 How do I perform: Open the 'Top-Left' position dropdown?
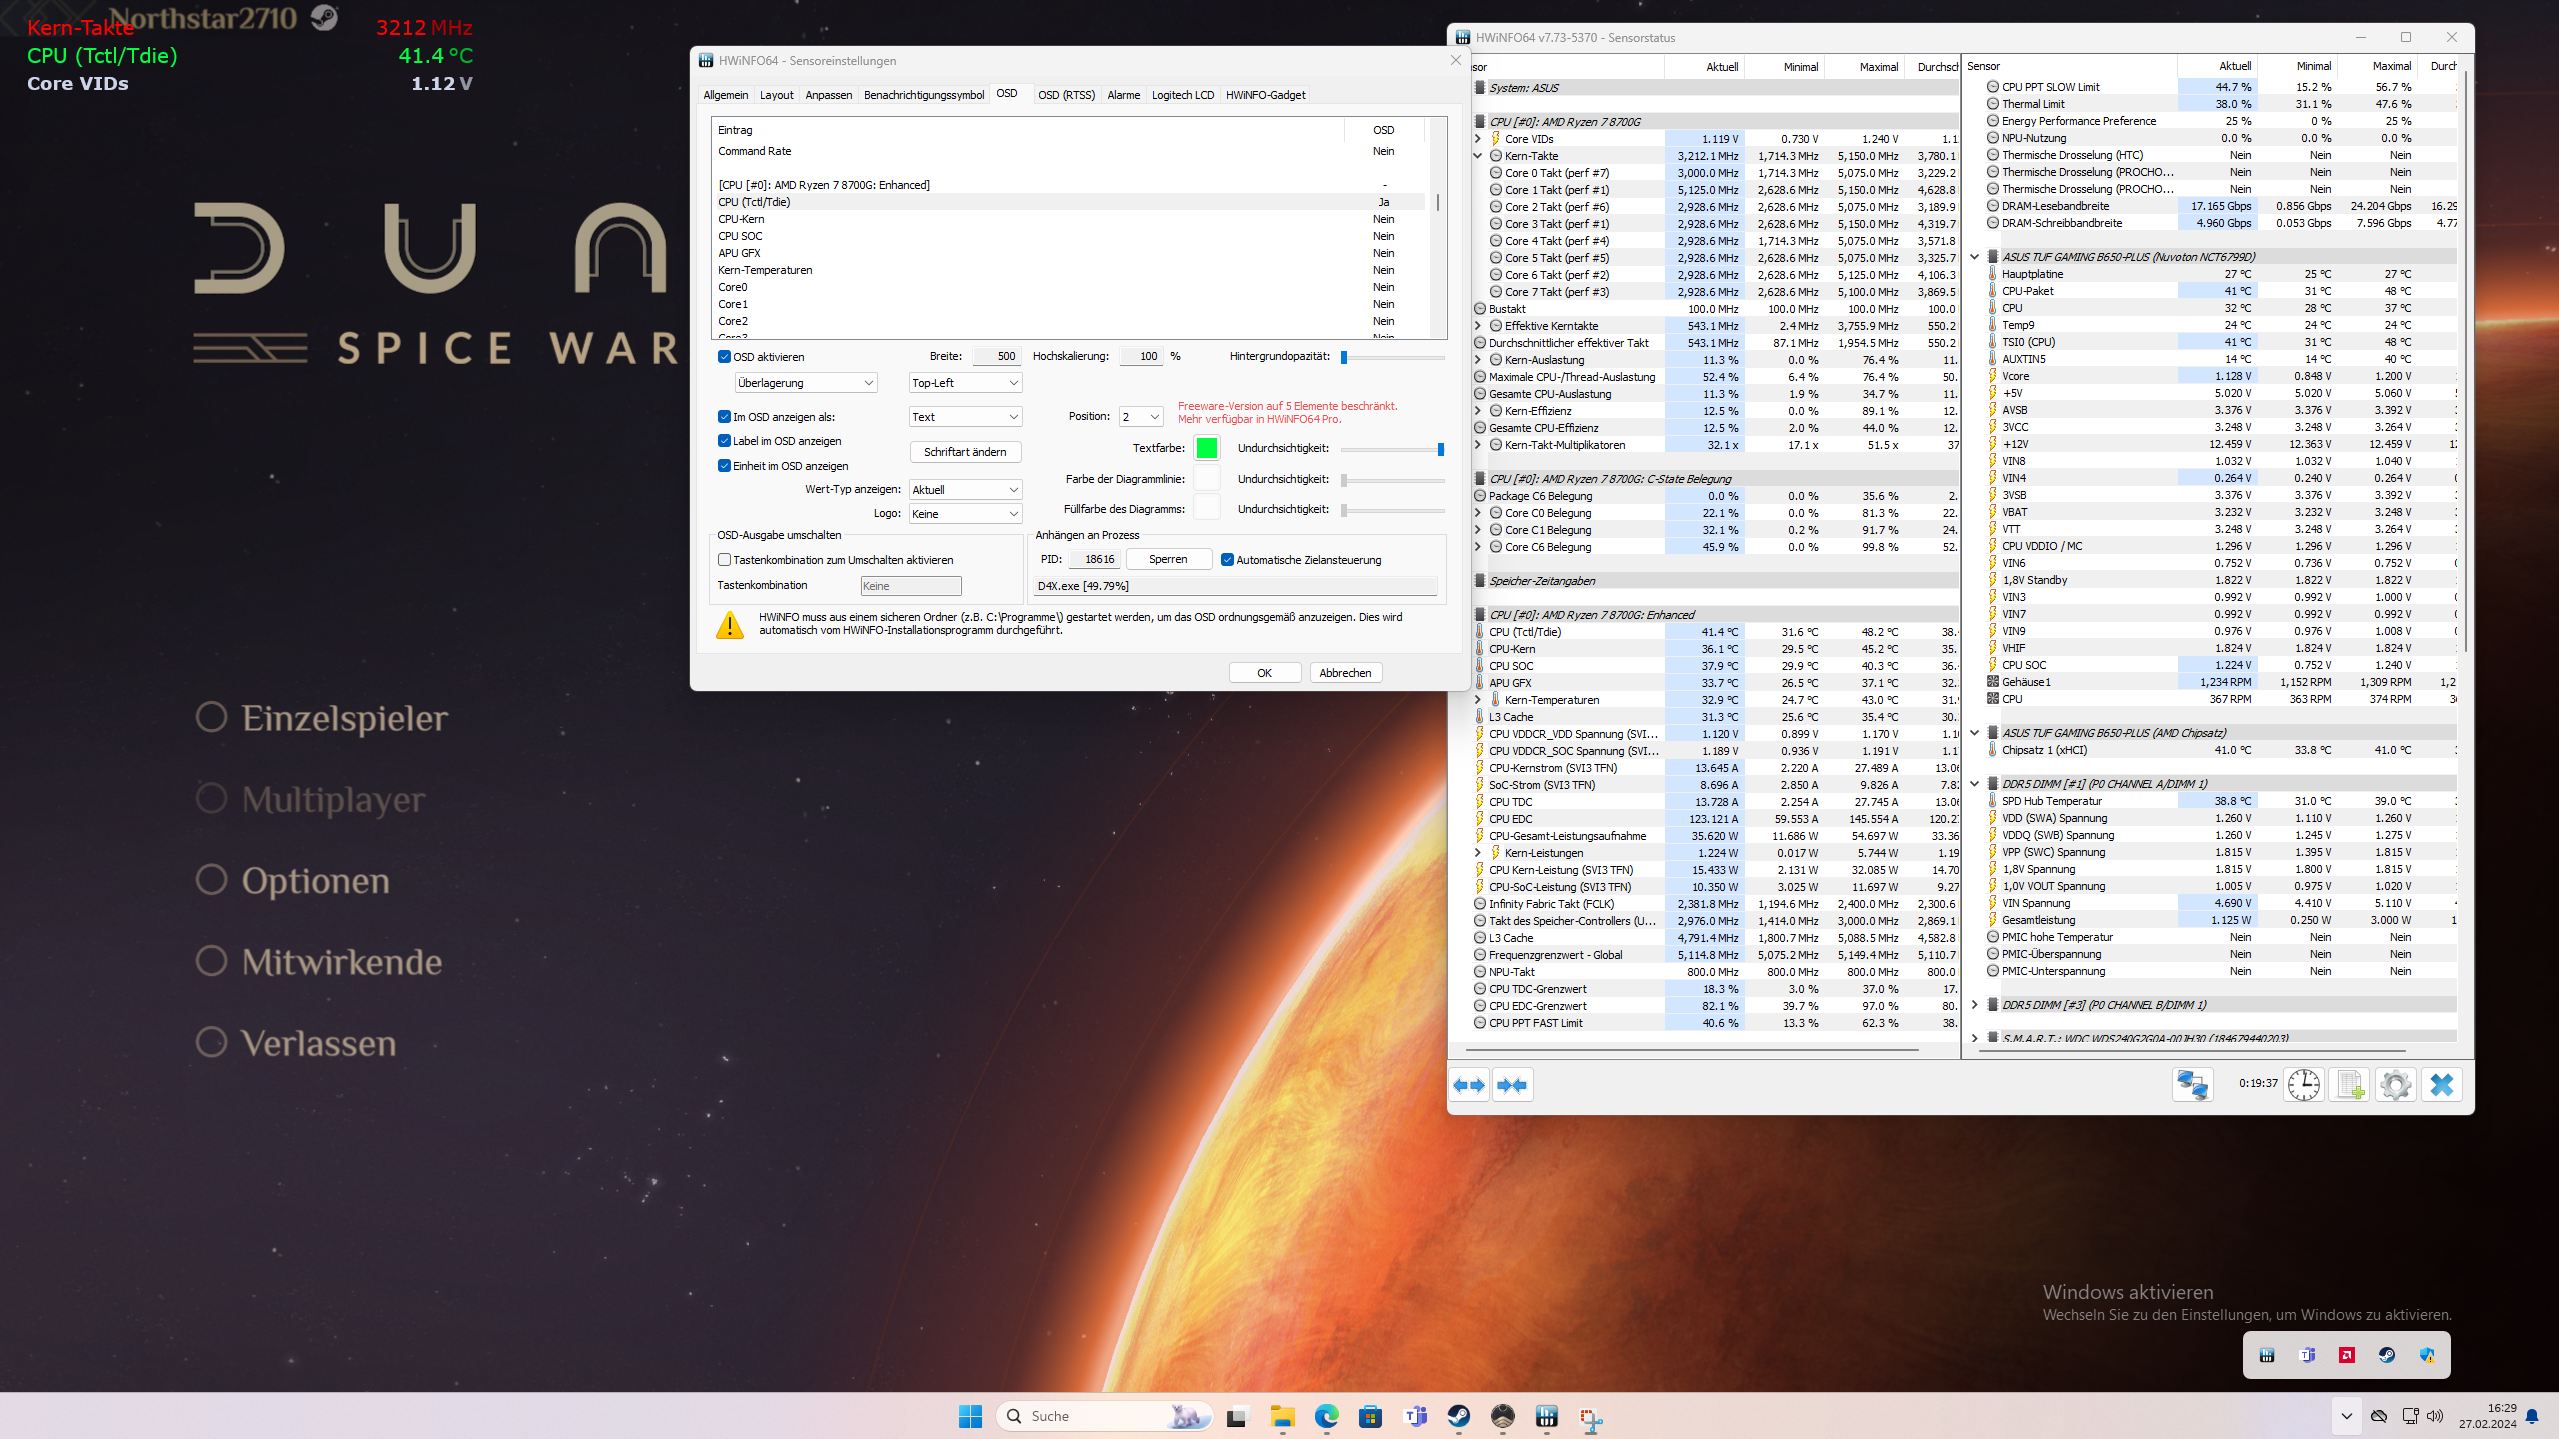pos(965,383)
